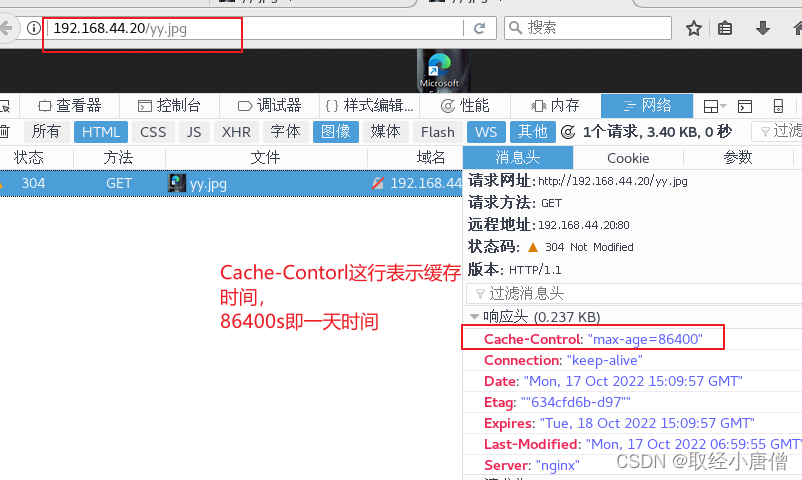Click the 1个请求 request summary text
Screen dimensions: 802x480
click(657, 132)
